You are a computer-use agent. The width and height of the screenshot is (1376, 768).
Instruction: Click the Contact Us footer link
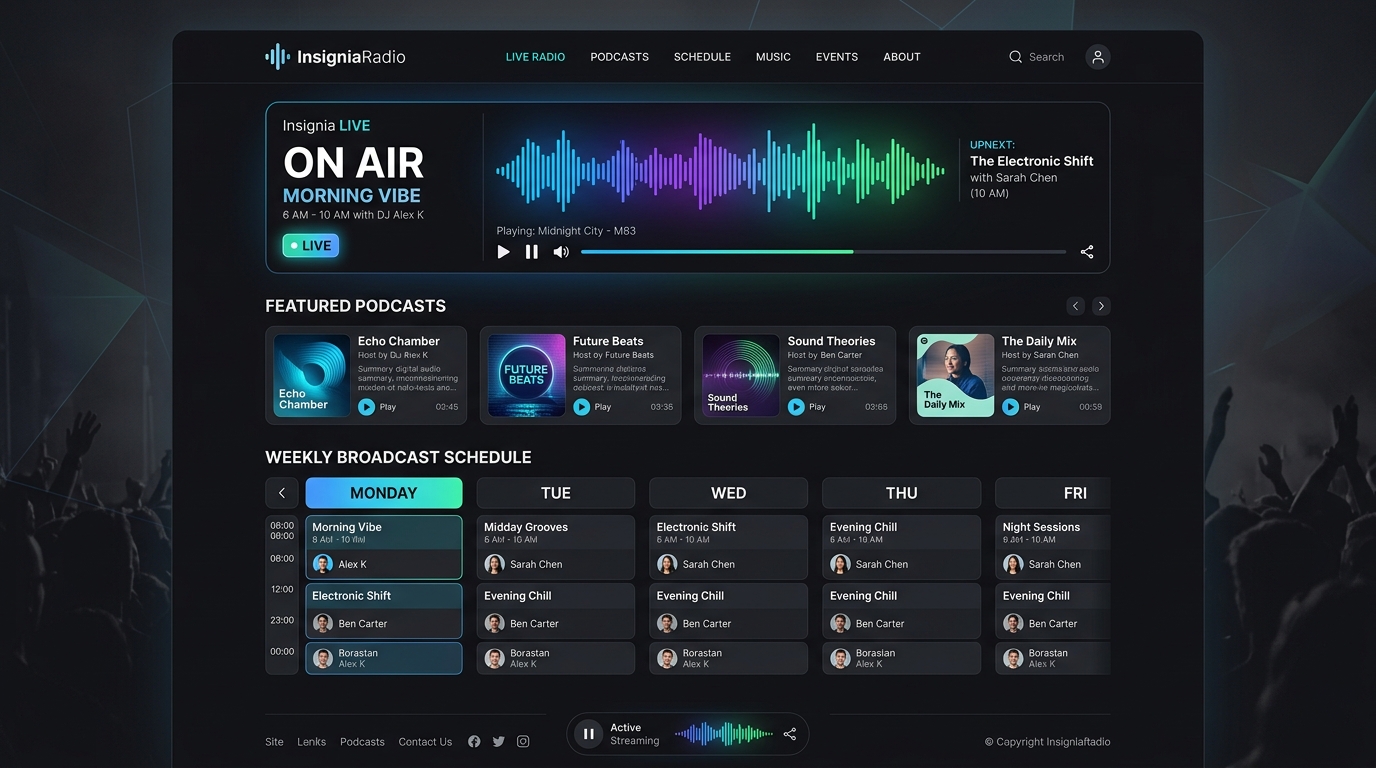coord(425,742)
